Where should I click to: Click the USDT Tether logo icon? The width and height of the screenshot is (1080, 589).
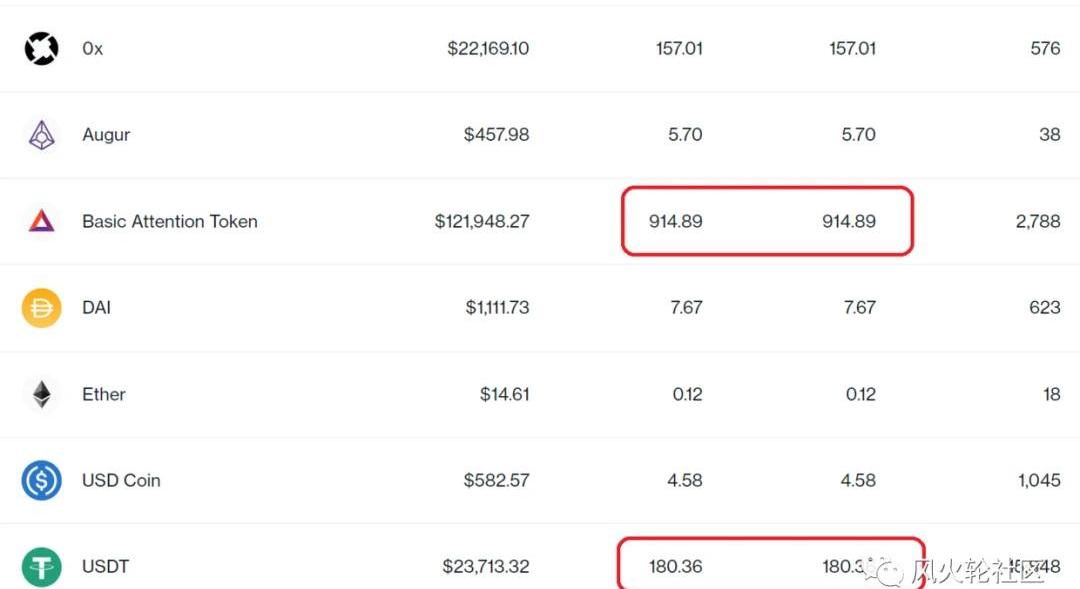pyautogui.click(x=41, y=567)
